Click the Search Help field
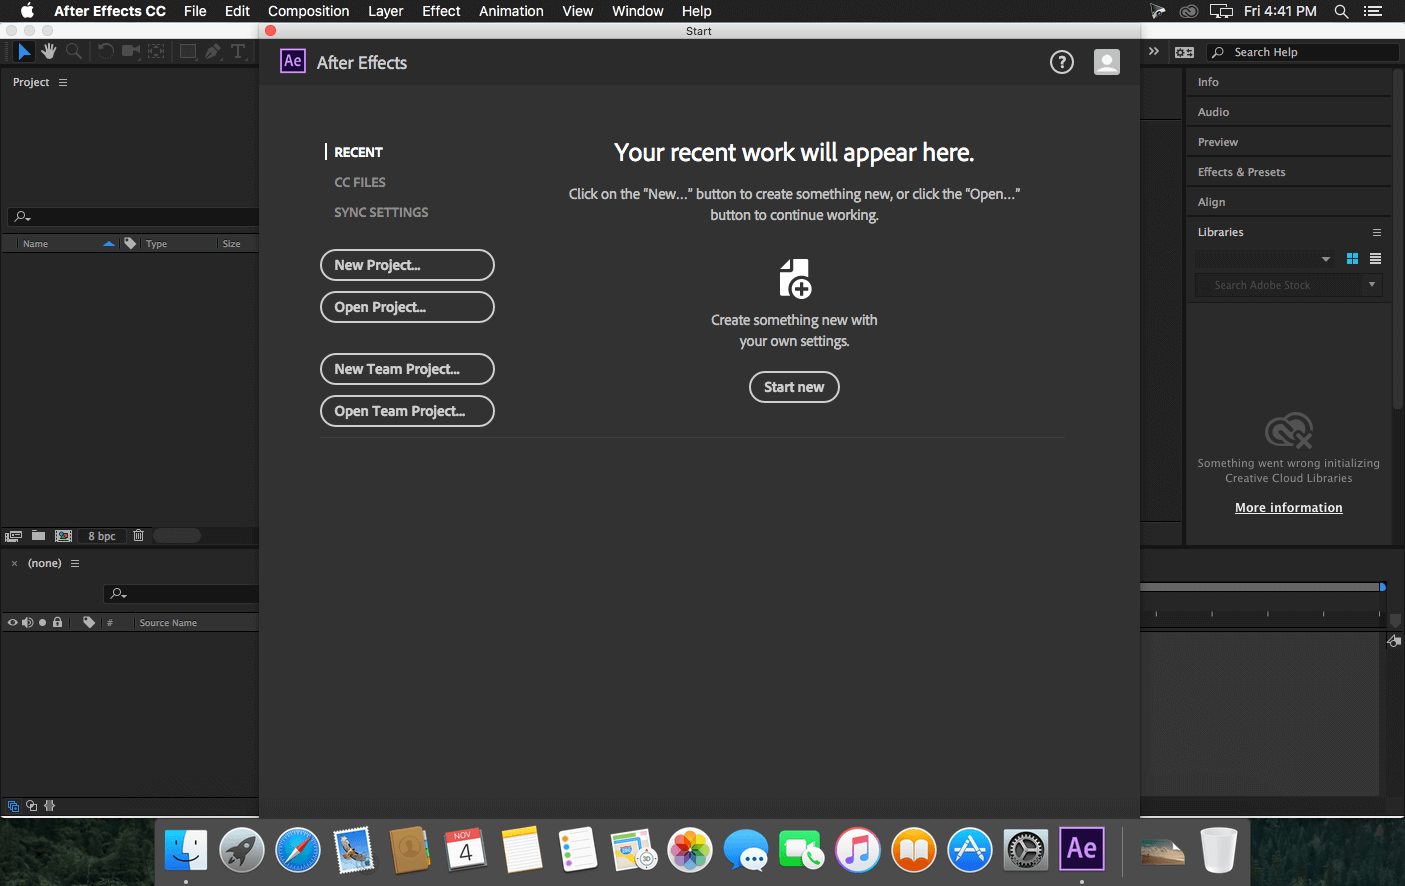Screen dimensions: 1405x886 pyautogui.click(x=1302, y=52)
